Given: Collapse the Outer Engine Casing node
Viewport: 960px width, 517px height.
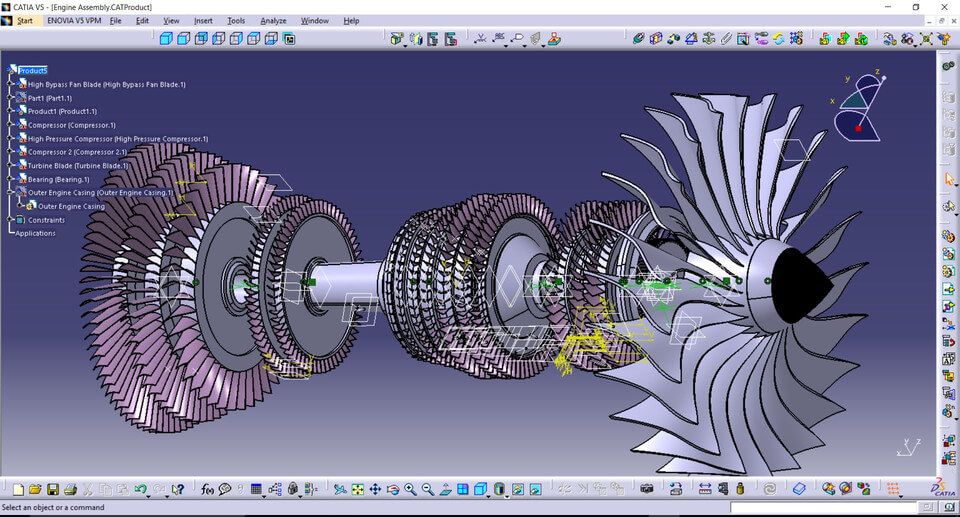Looking at the screenshot, I should (10, 192).
